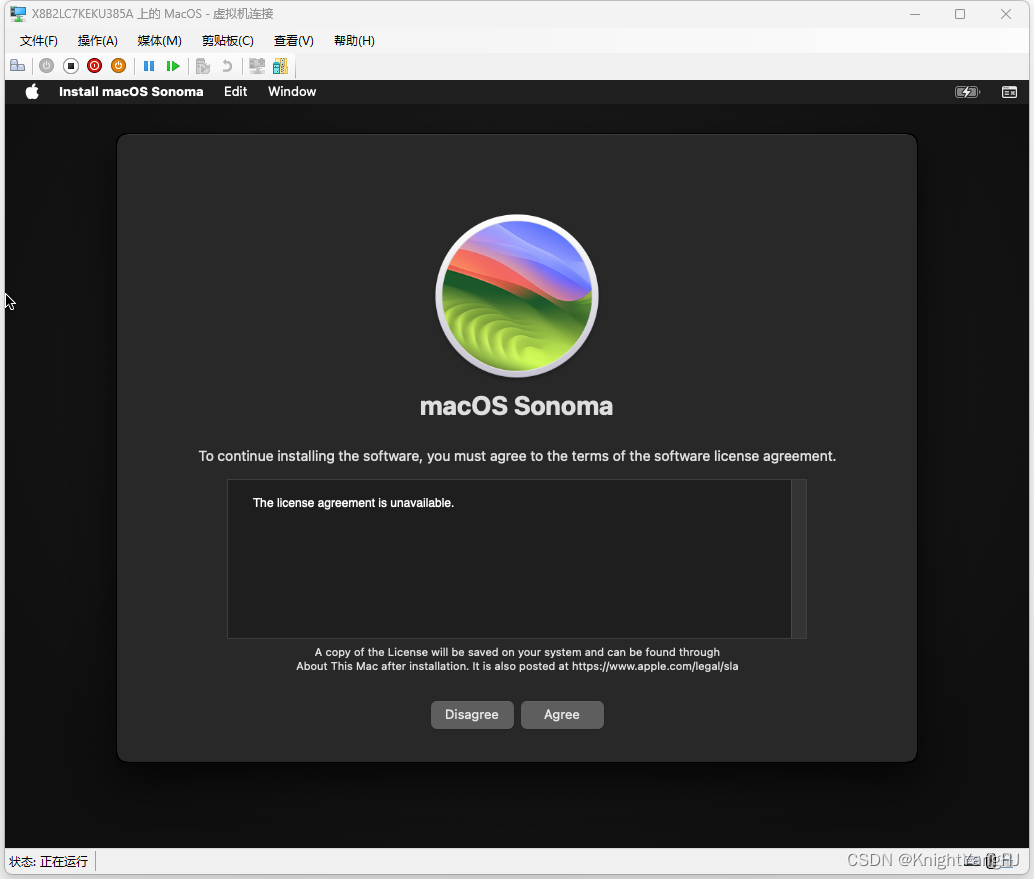Click the Ctrl+Alt+Del toolbar icon

click(x=18, y=66)
